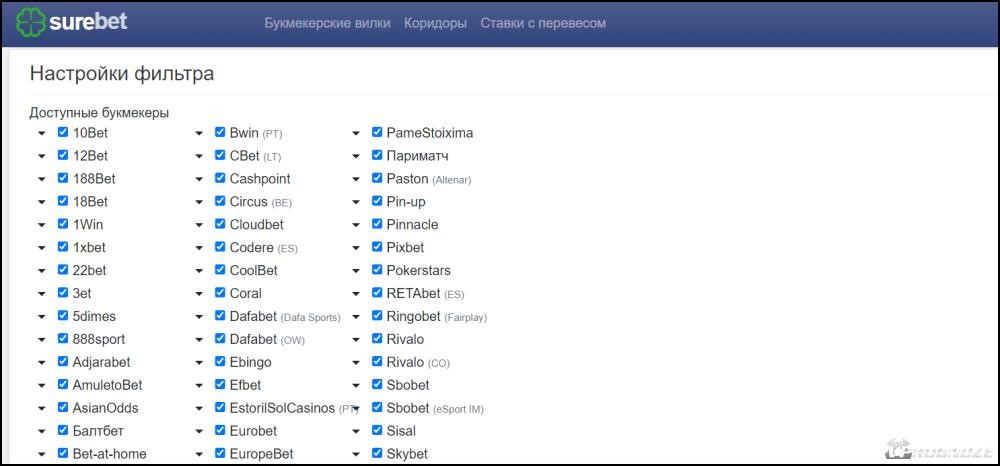Open the arrow beside Codere

coord(199,249)
